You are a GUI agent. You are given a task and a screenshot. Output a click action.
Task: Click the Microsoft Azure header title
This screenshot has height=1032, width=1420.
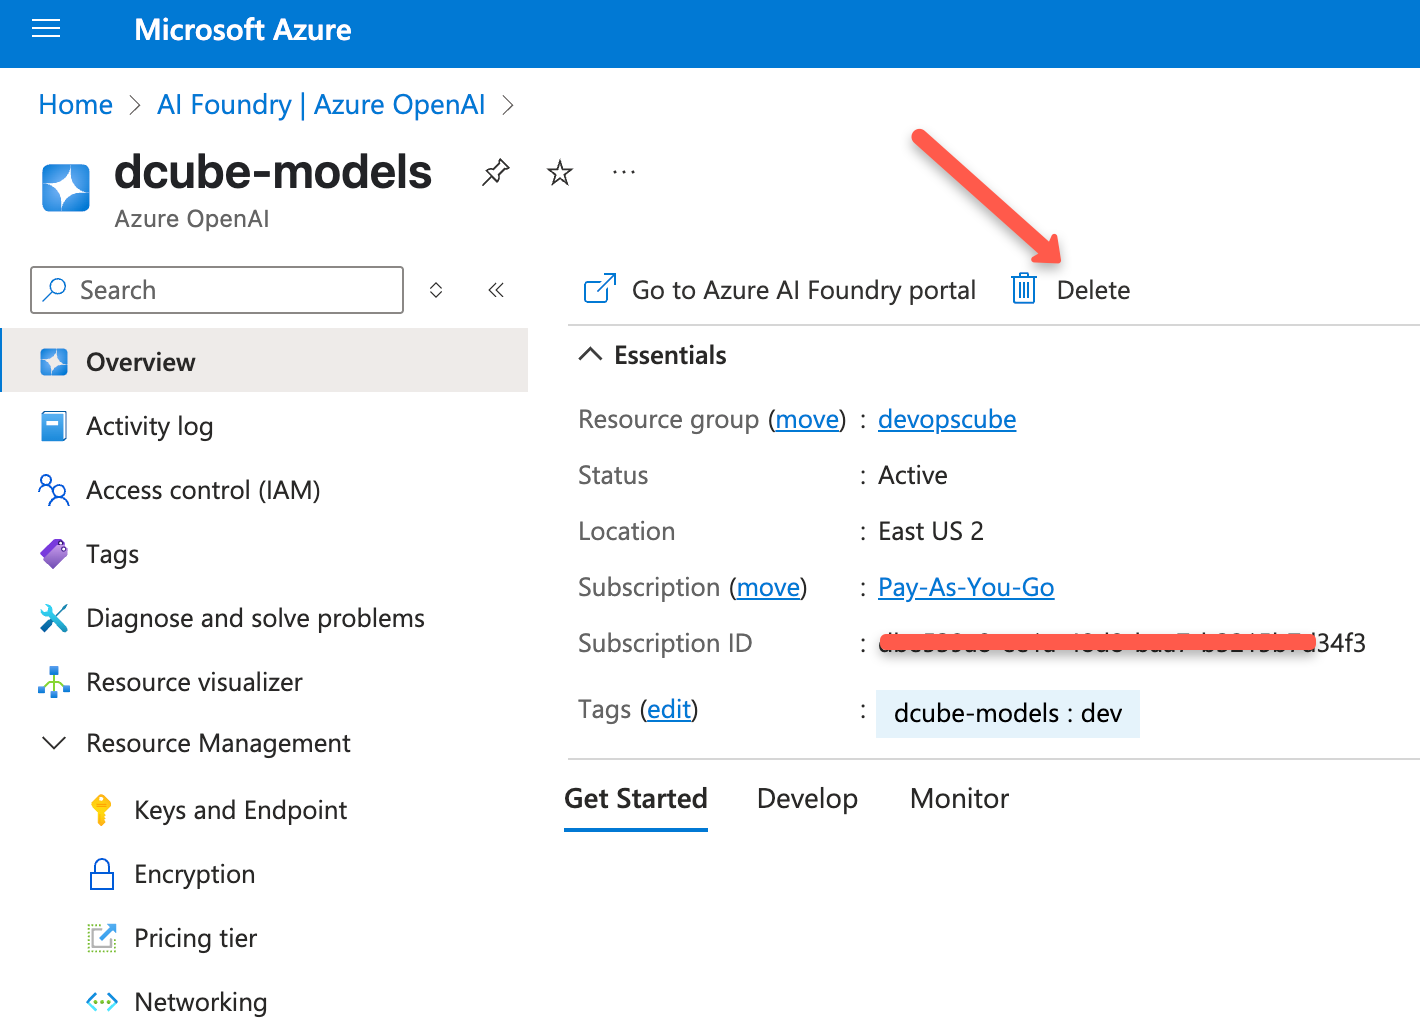pos(242,29)
